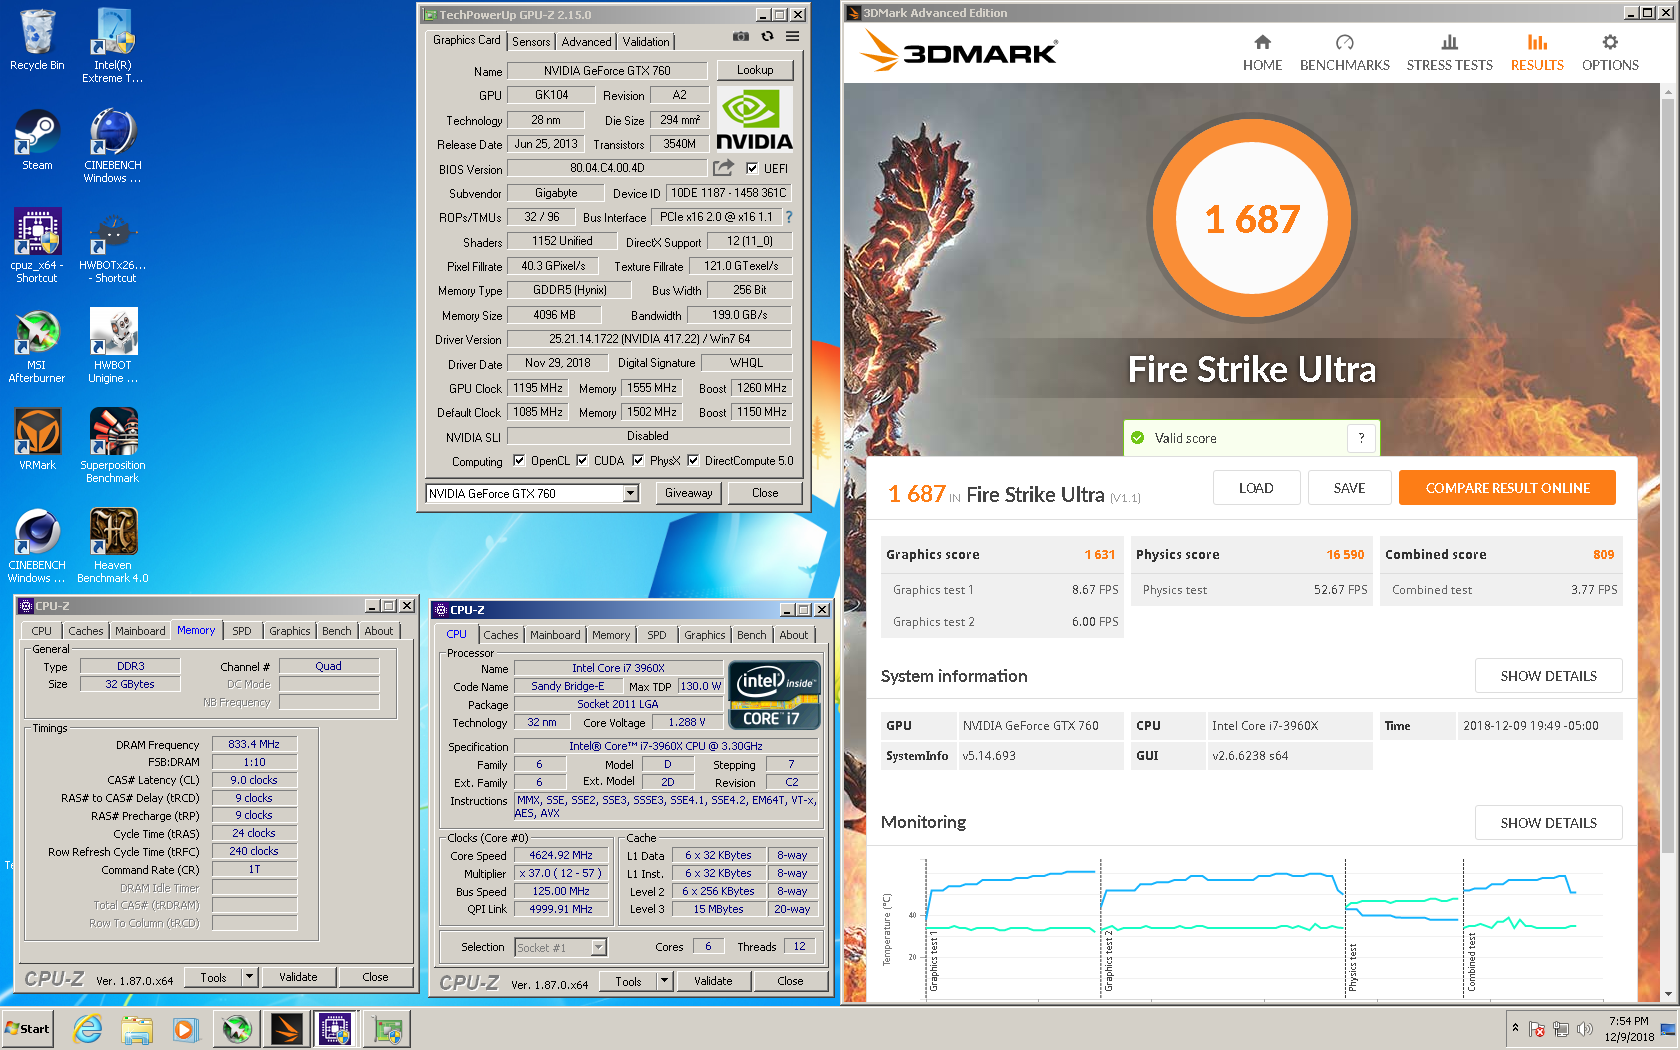This screenshot has width=1680, height=1050.
Task: Open the Recycle Bin desktop icon
Action: tap(37, 40)
